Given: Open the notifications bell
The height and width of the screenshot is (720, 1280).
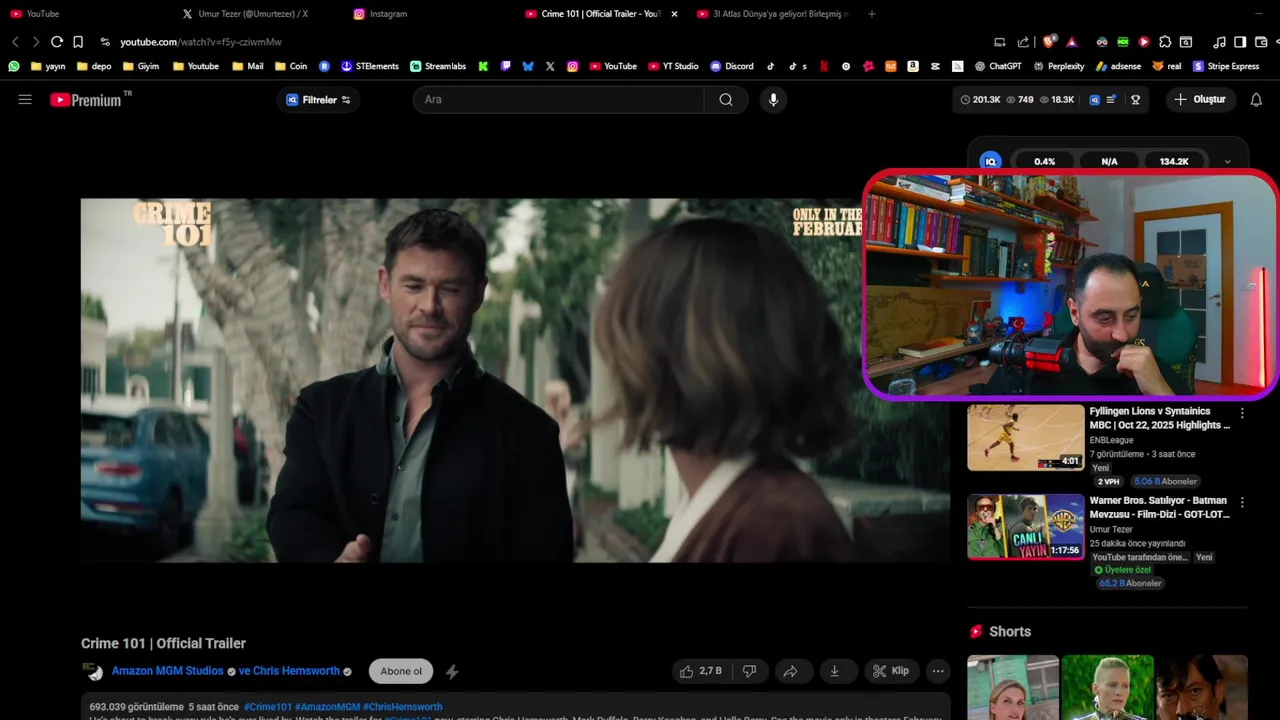Looking at the screenshot, I should pos(1256,100).
